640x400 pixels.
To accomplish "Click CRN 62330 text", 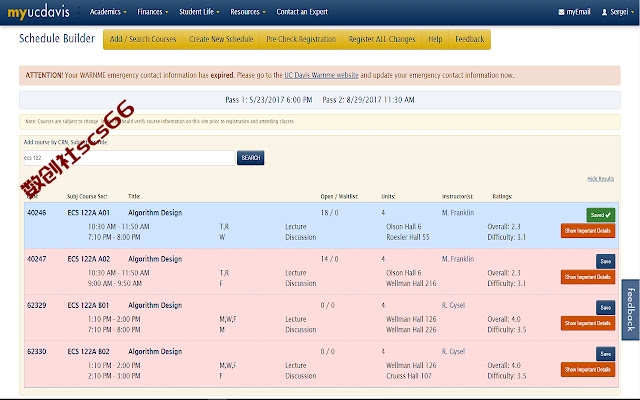I will [x=37, y=351].
